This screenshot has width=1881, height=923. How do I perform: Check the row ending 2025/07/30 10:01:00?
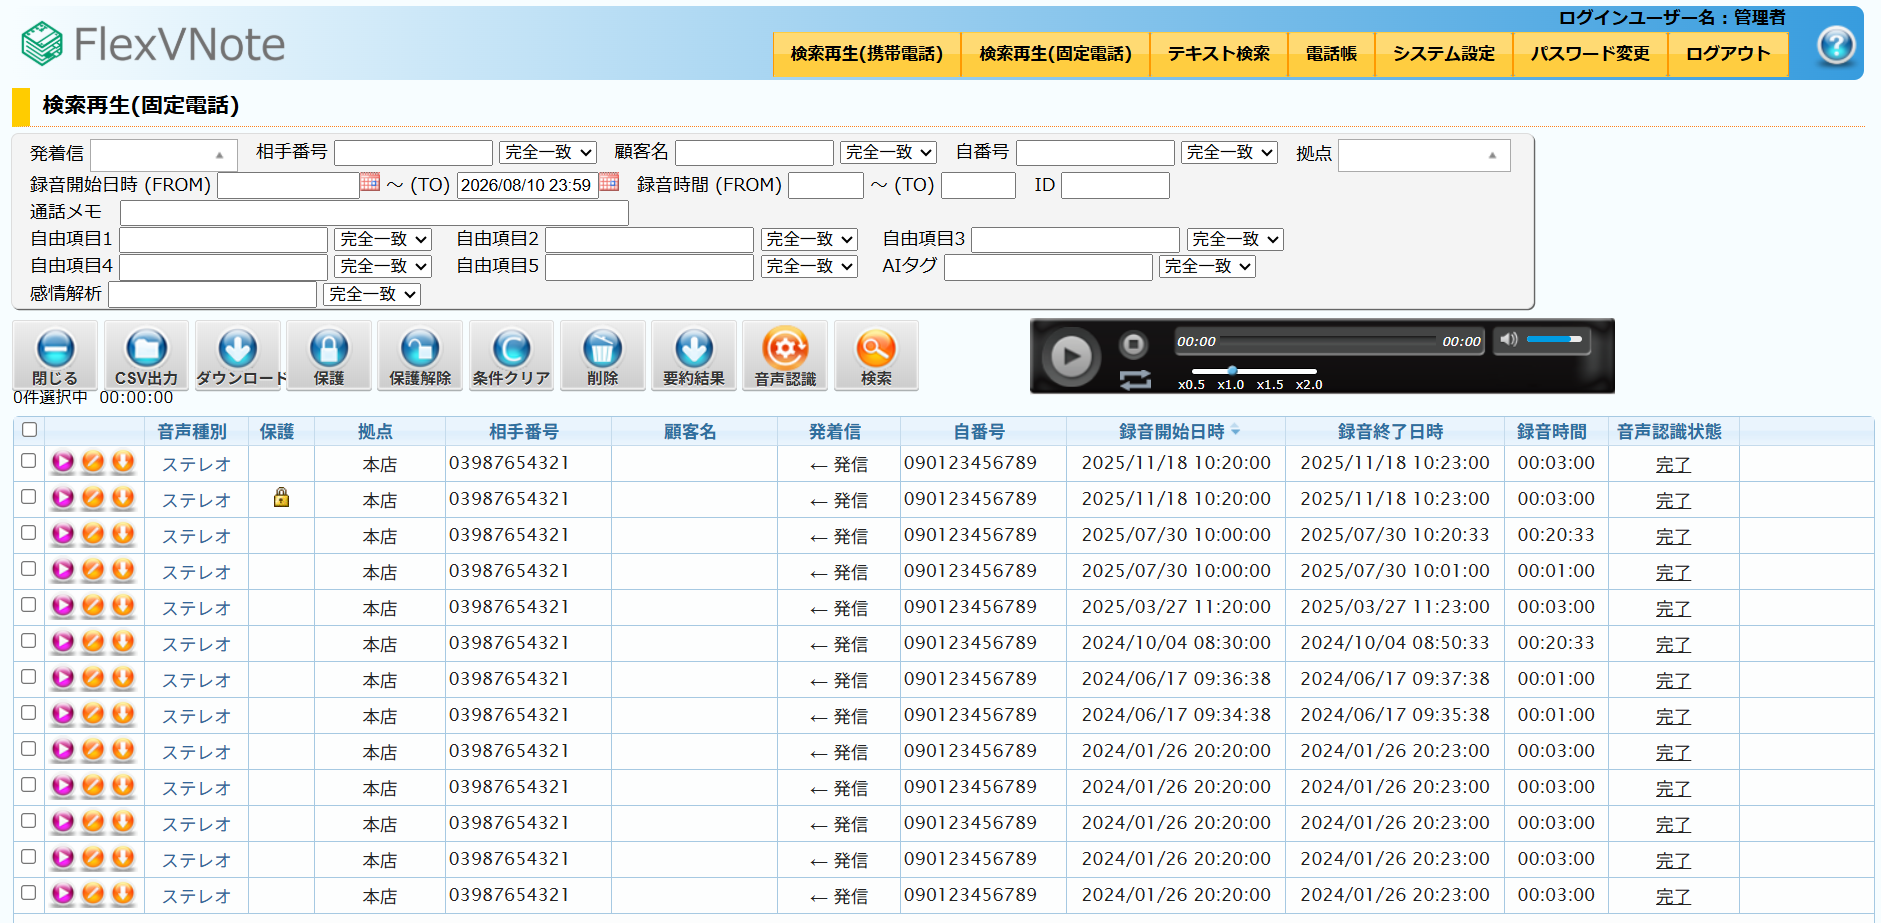[x=29, y=569]
